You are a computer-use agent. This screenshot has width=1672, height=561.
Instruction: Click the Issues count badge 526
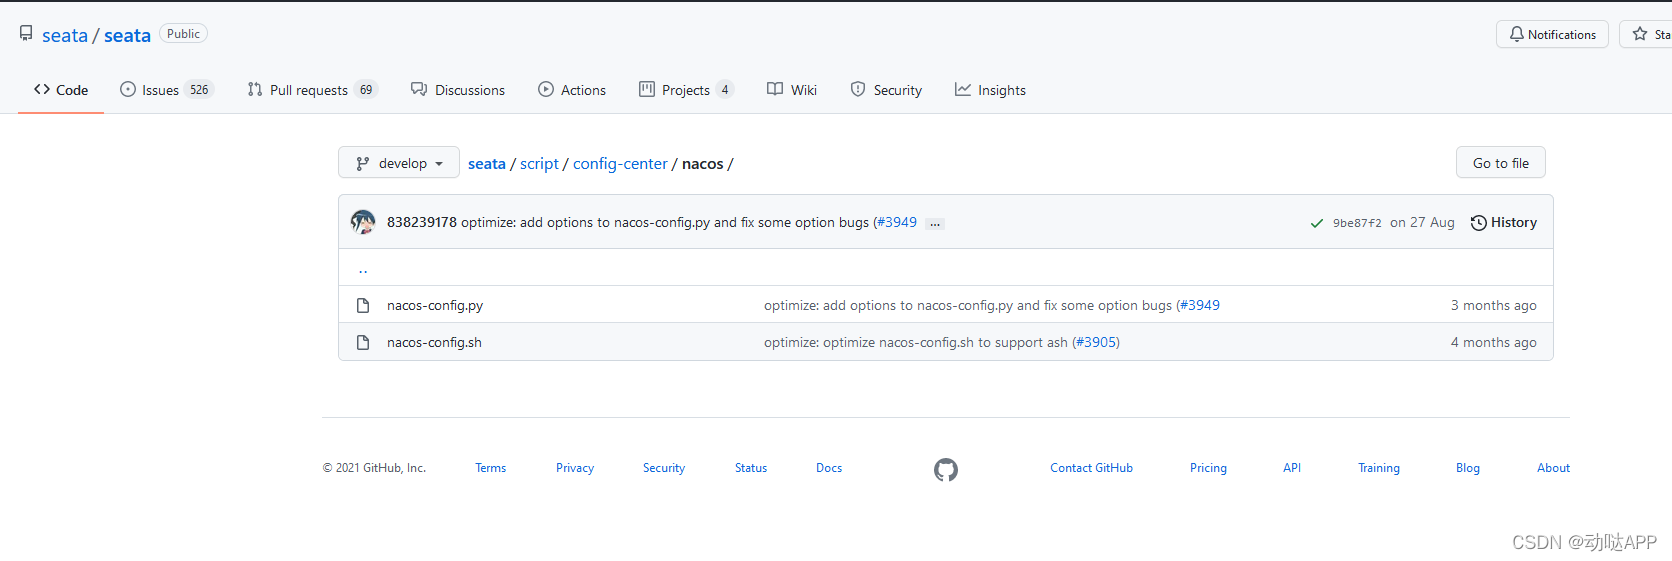click(199, 90)
